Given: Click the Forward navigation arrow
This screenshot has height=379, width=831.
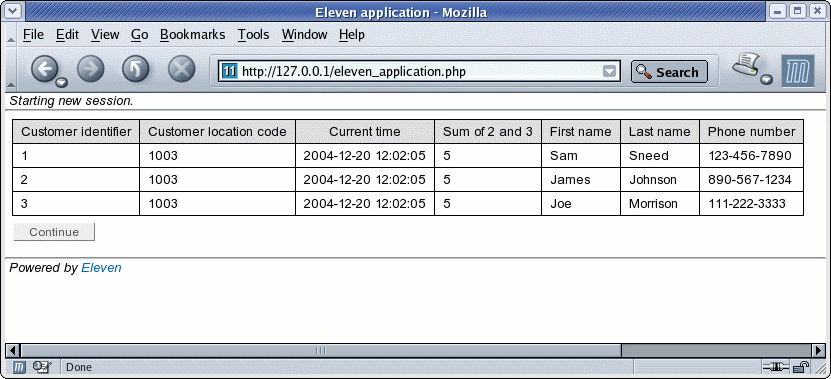Looking at the screenshot, I should pyautogui.click(x=91, y=69).
